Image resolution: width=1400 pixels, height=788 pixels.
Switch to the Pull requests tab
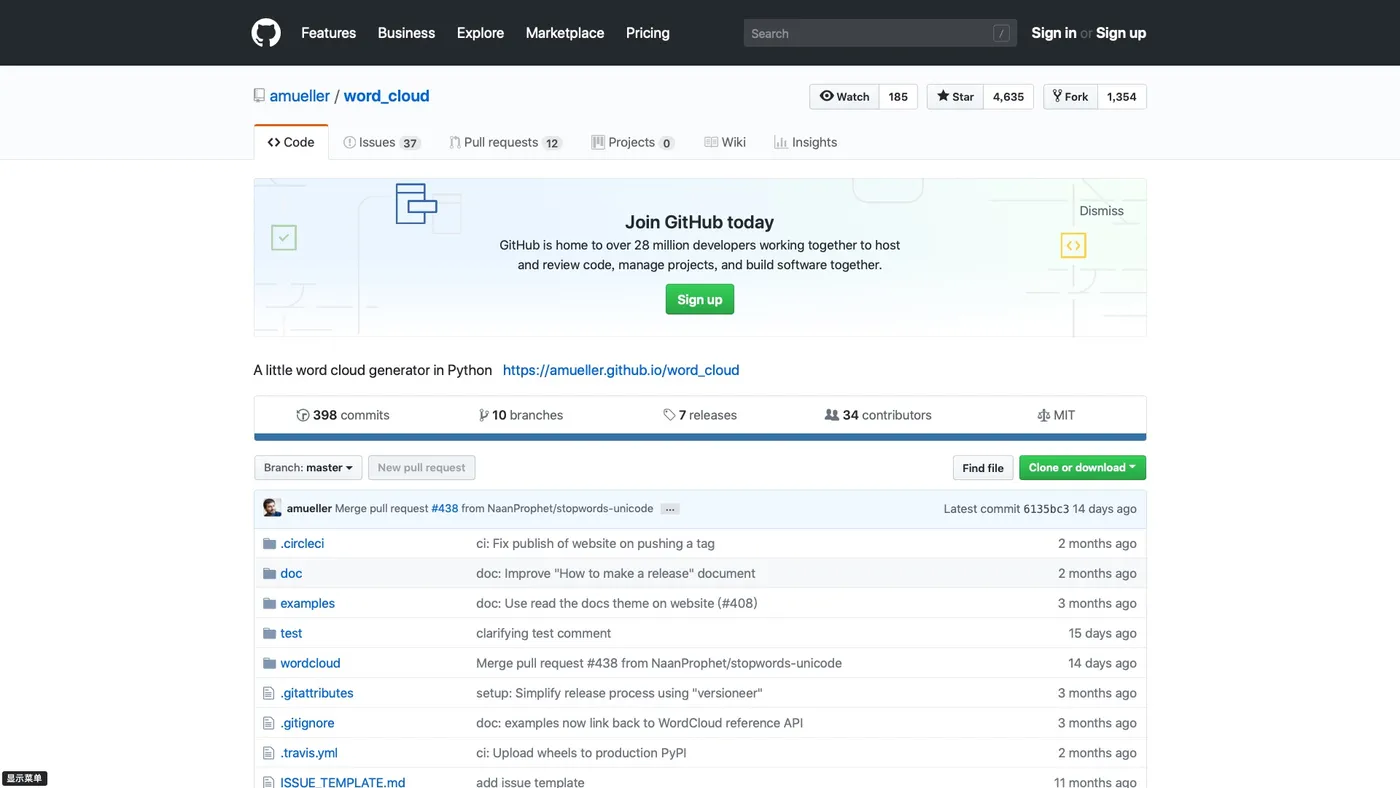[x=506, y=142]
